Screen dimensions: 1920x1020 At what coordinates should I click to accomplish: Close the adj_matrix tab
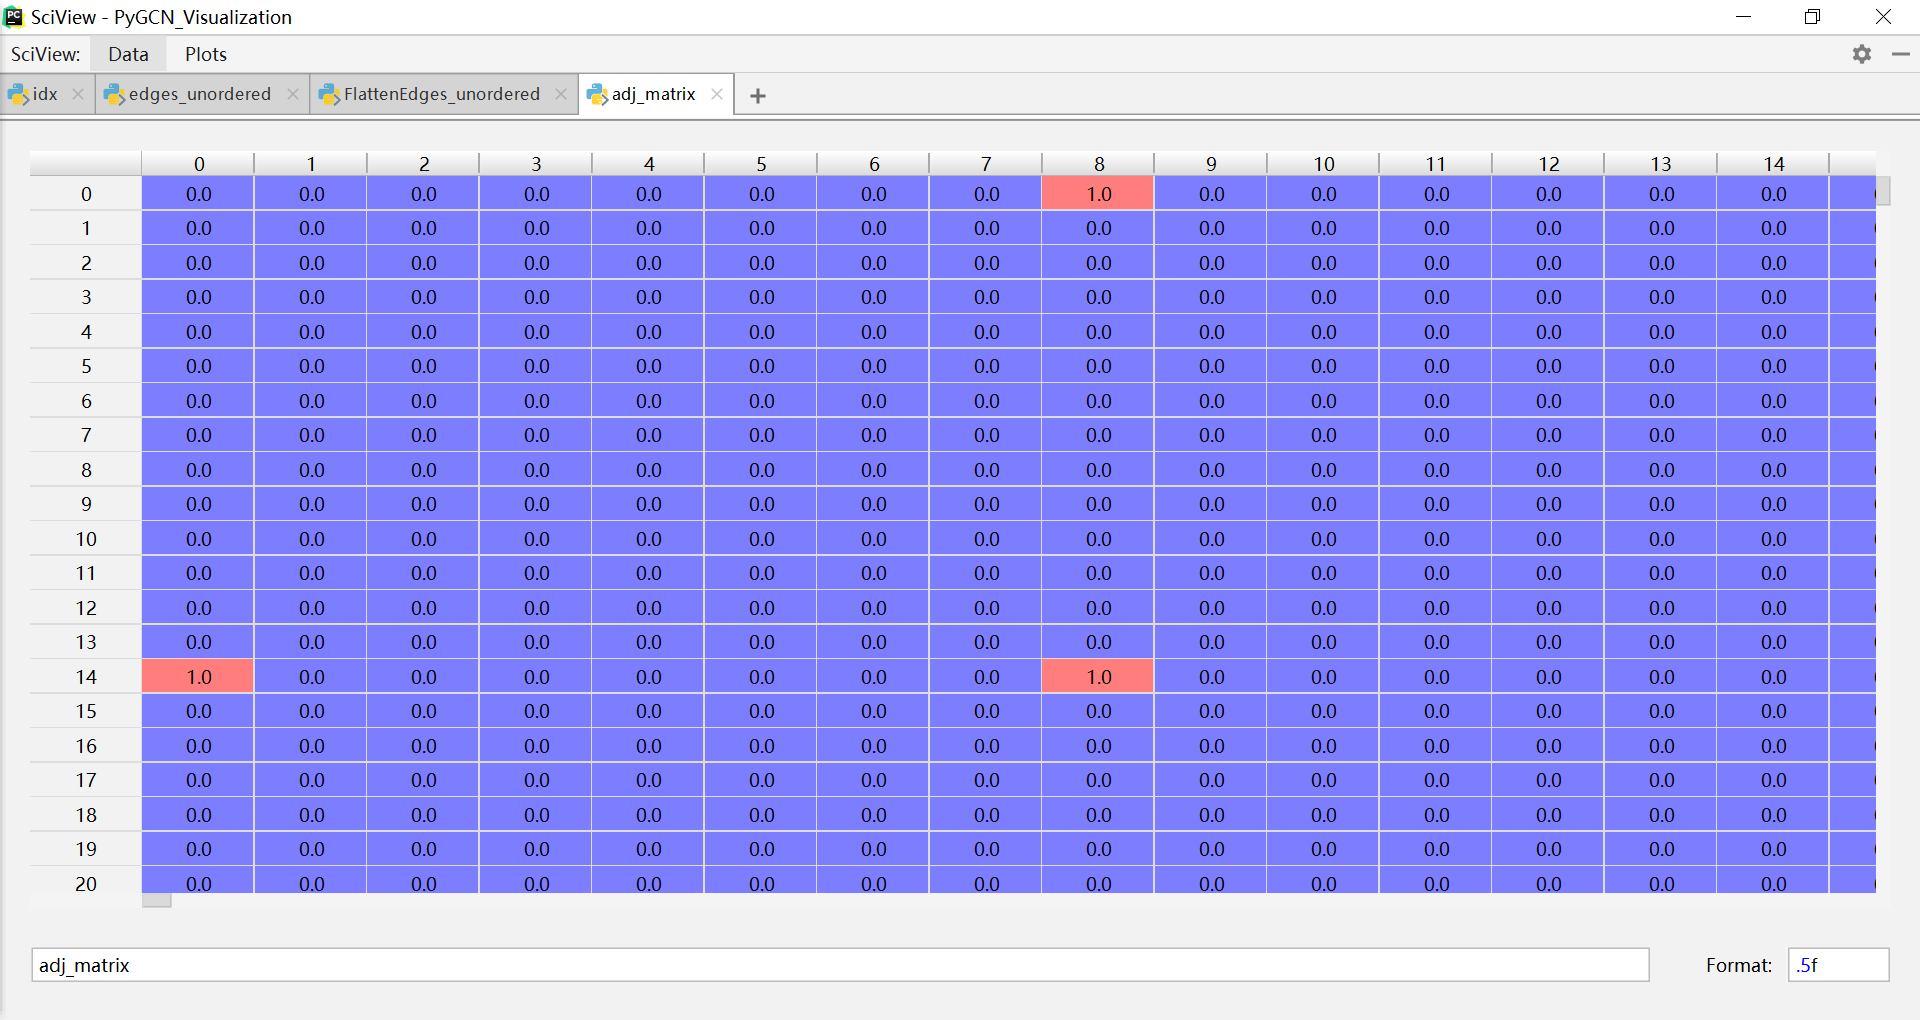point(716,94)
